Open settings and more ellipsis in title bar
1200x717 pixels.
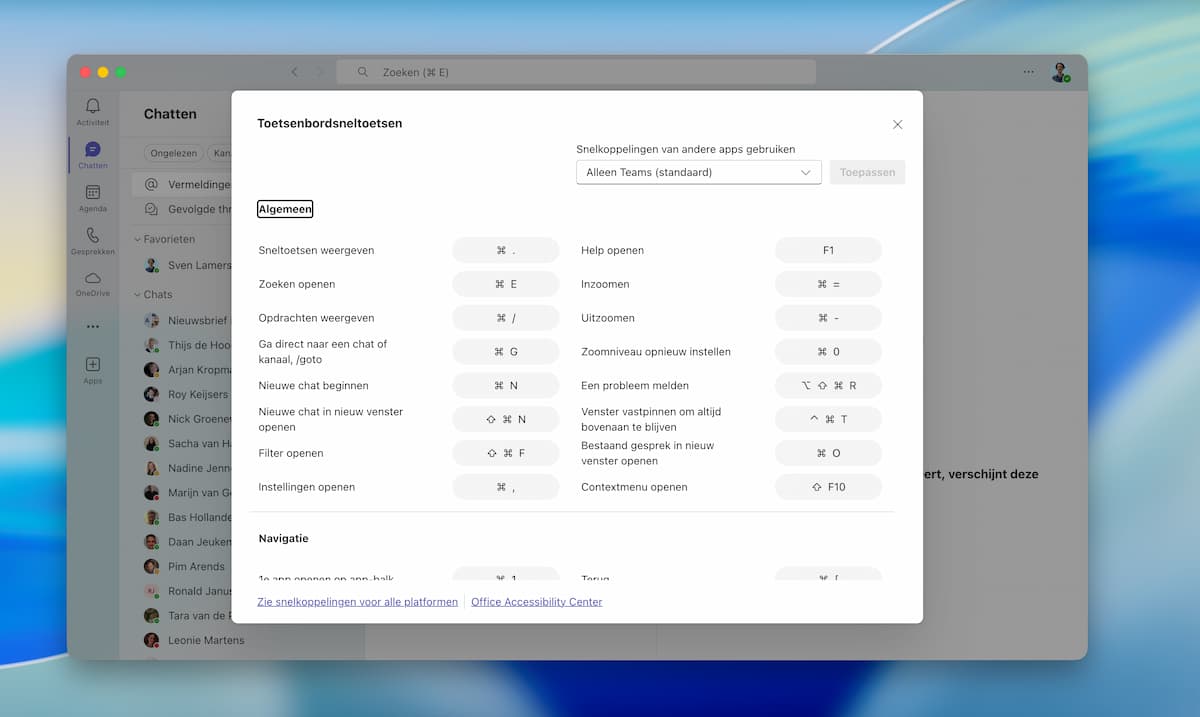(x=1029, y=72)
